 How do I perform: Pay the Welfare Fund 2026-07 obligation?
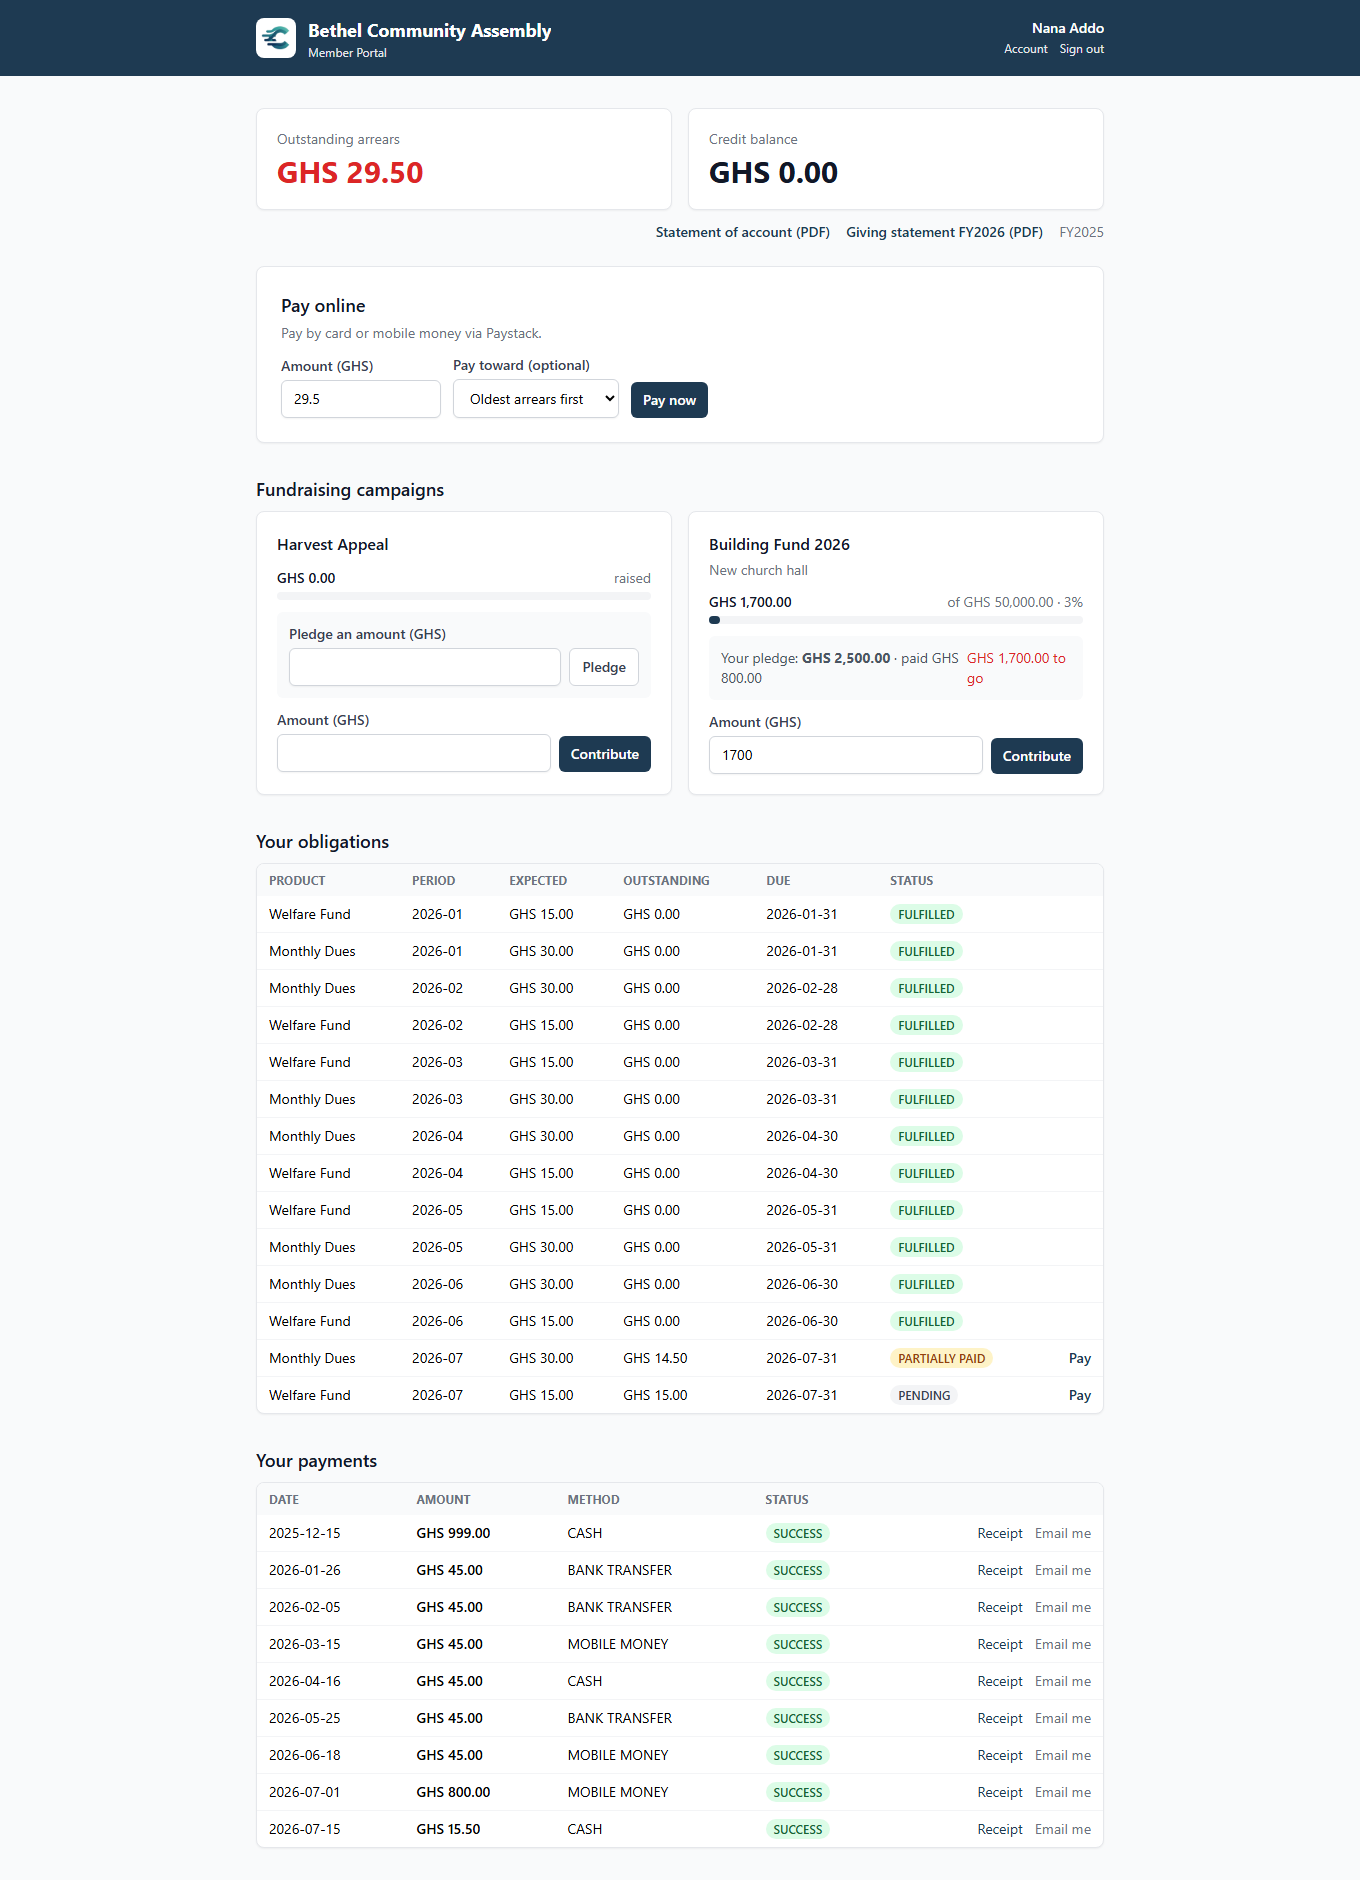1080,1395
